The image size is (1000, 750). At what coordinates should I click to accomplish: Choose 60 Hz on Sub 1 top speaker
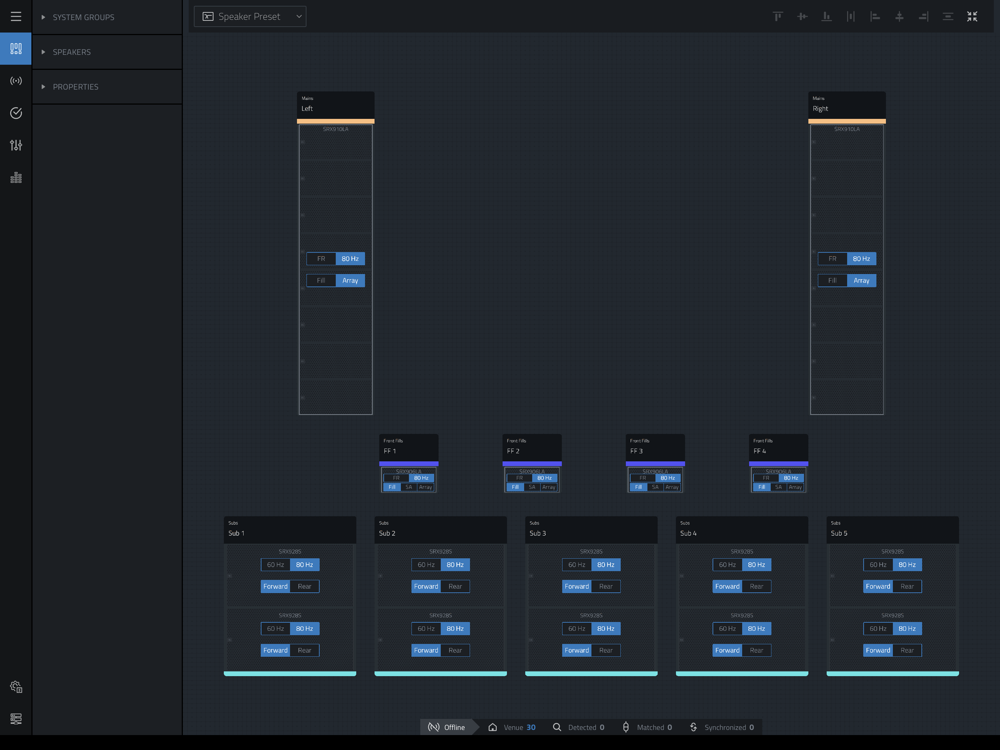[x=276, y=564]
